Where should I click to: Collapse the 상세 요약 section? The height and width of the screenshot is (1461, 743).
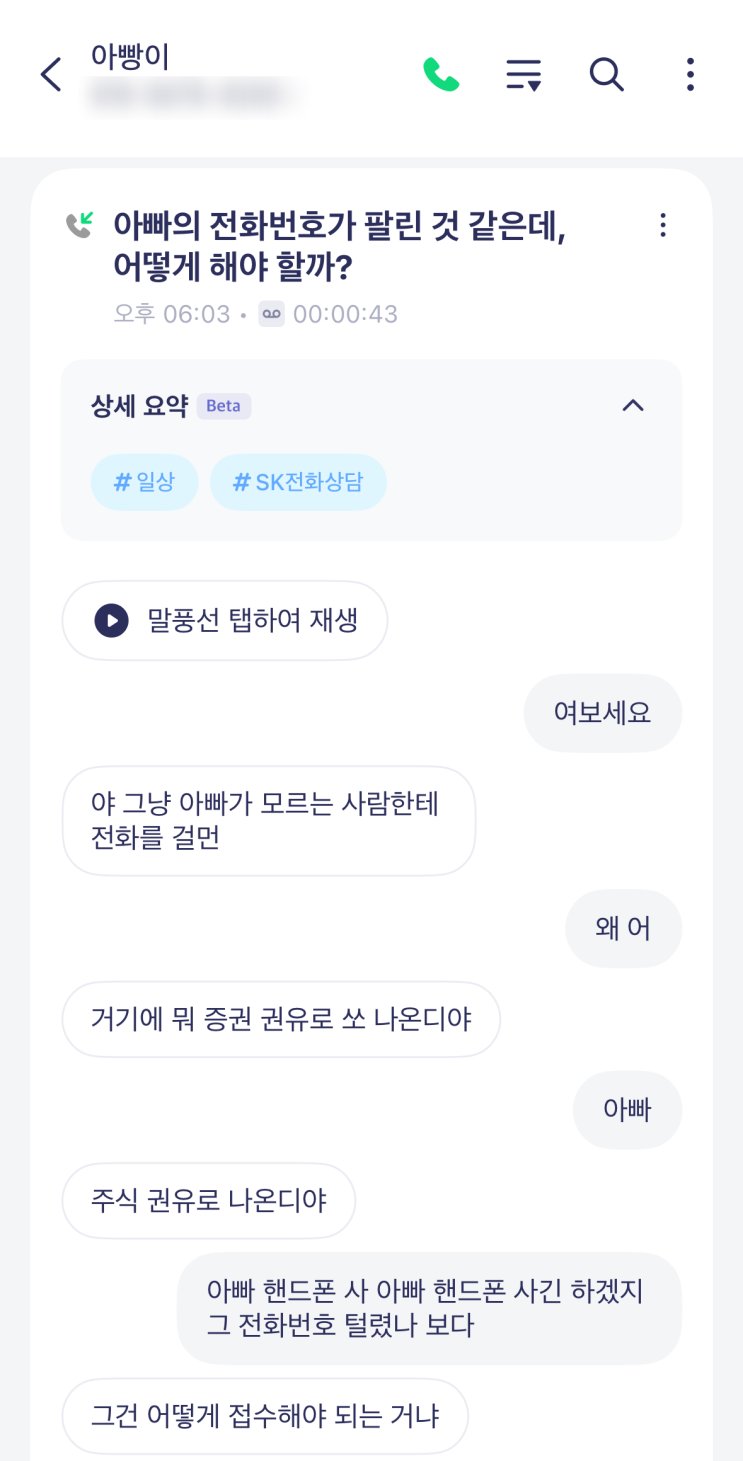point(633,406)
